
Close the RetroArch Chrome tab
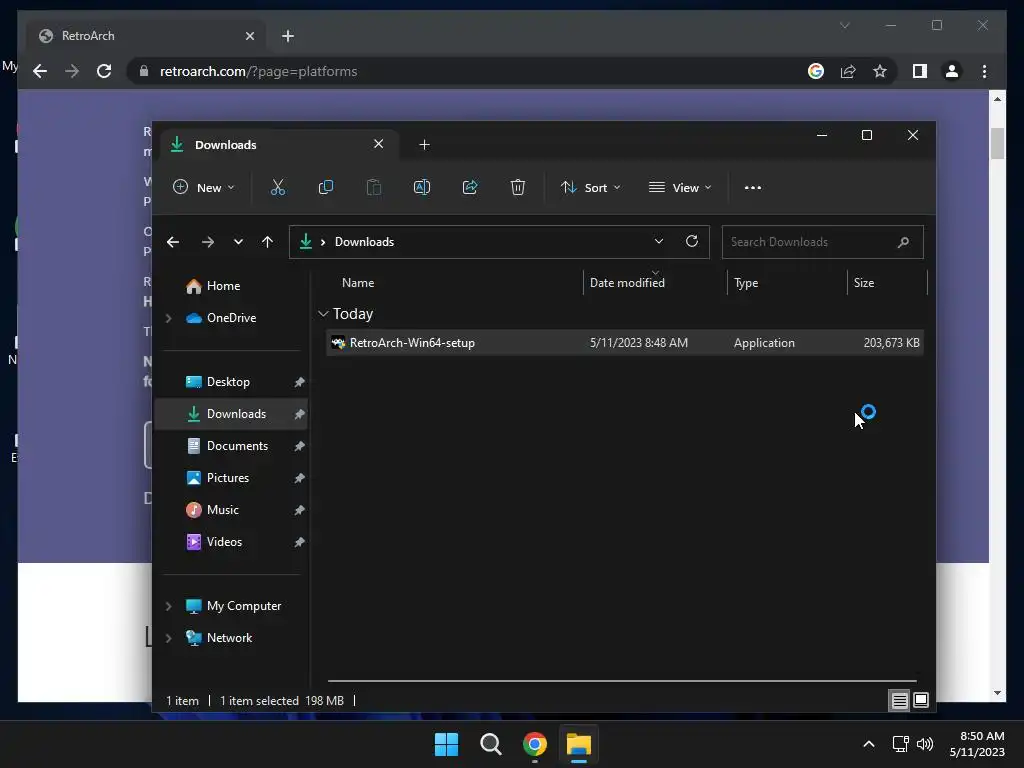coord(249,36)
